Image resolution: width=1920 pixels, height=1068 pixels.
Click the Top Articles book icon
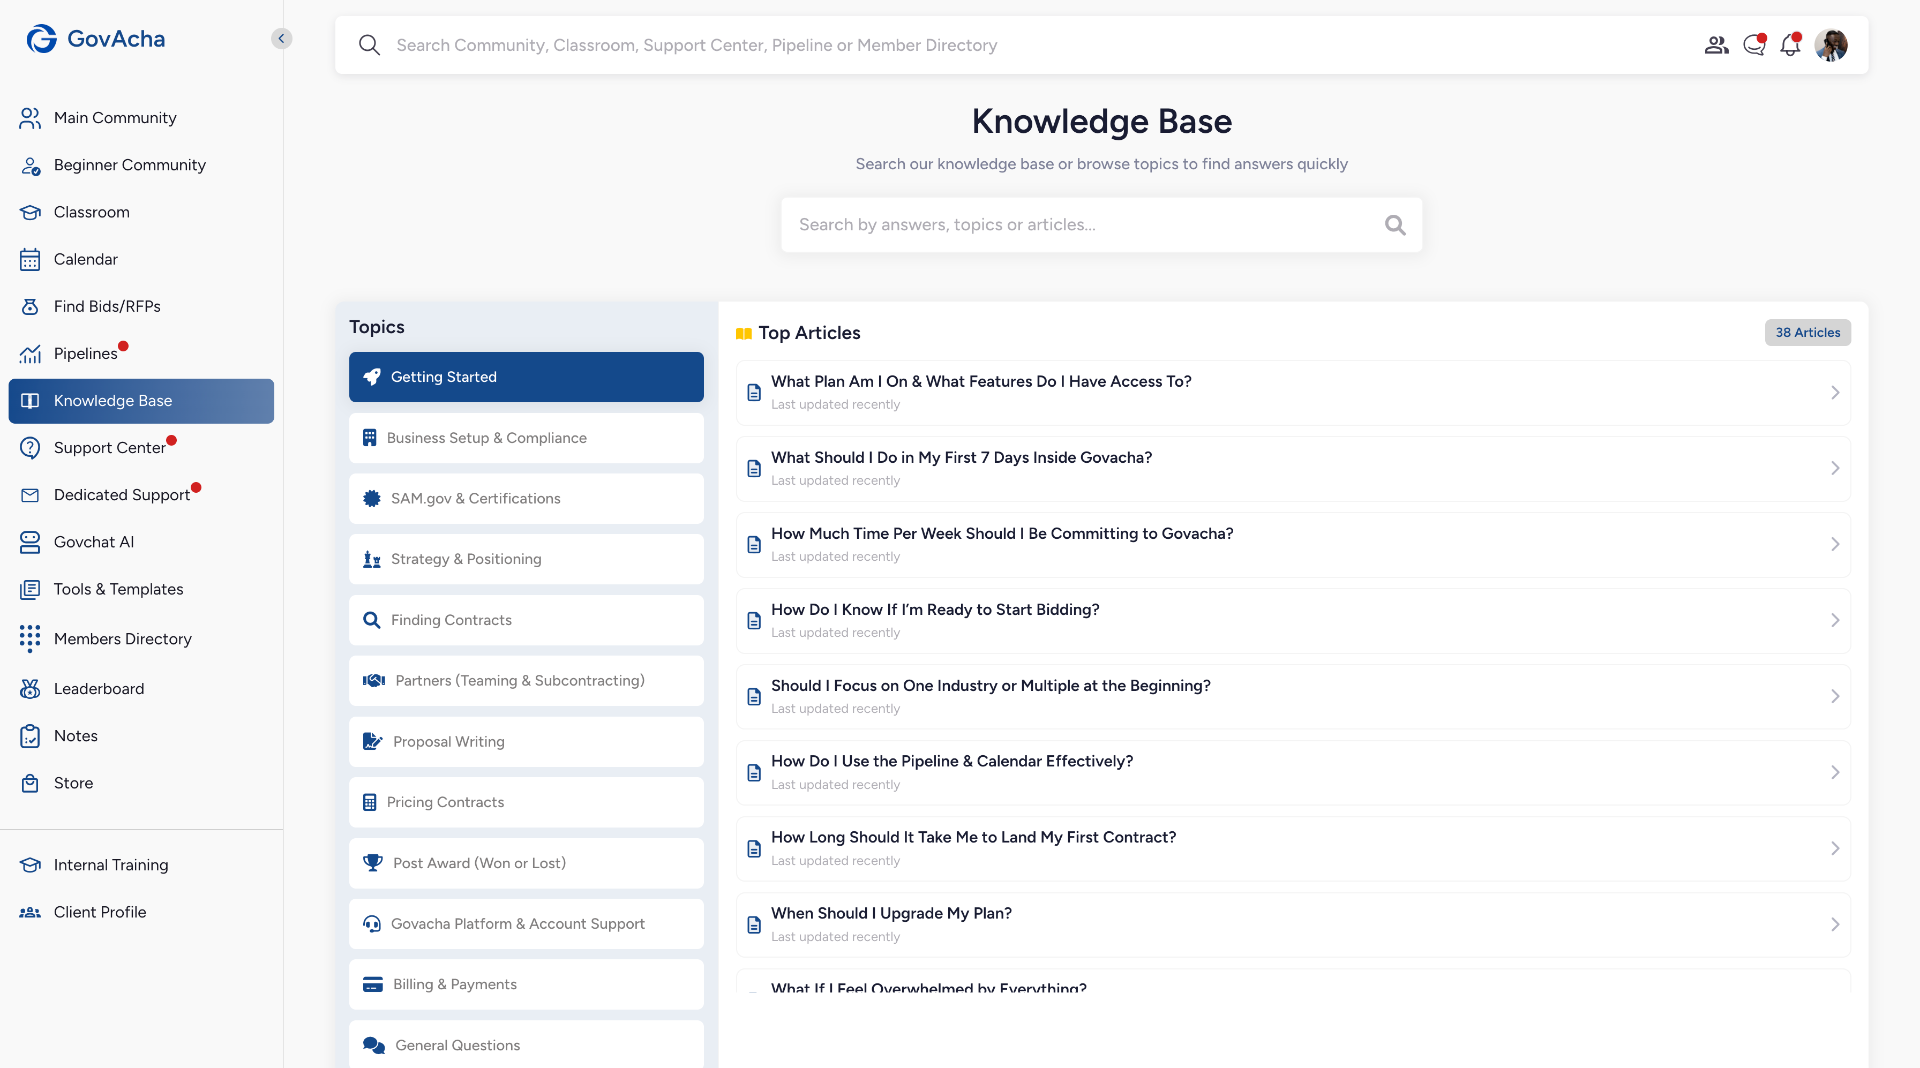[x=743, y=333]
